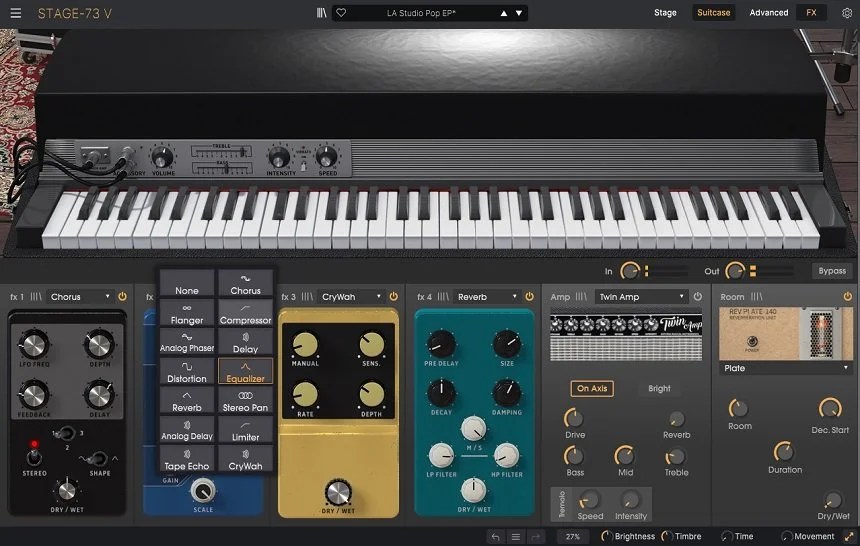Open LA Studio Pop EP preset name
Image resolution: width=860 pixels, height=546 pixels.
click(421, 13)
